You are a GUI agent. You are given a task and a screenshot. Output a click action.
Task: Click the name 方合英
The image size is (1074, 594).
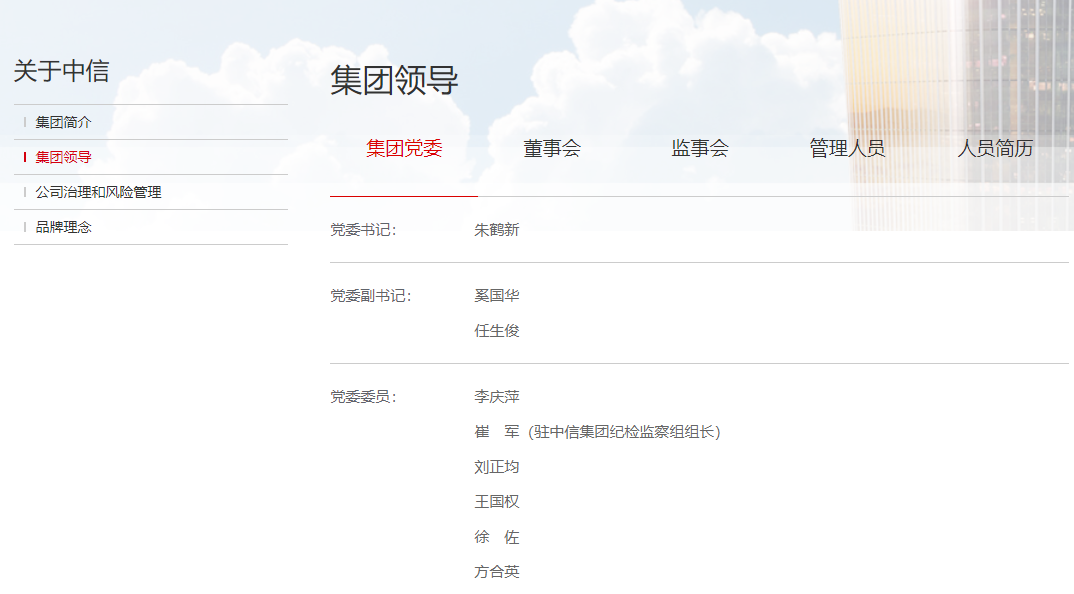(x=497, y=572)
